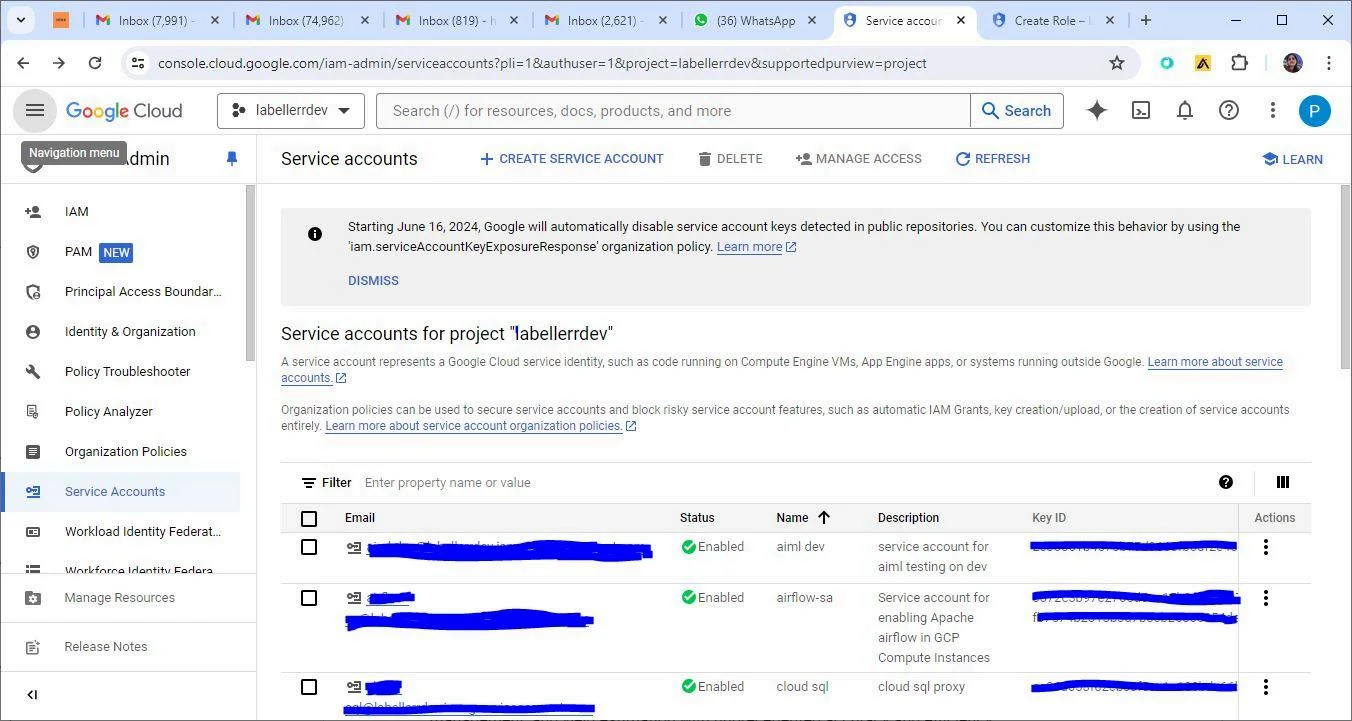The width and height of the screenshot is (1352, 721).
Task: Switch to the WhatsApp tab
Action: tap(756, 20)
